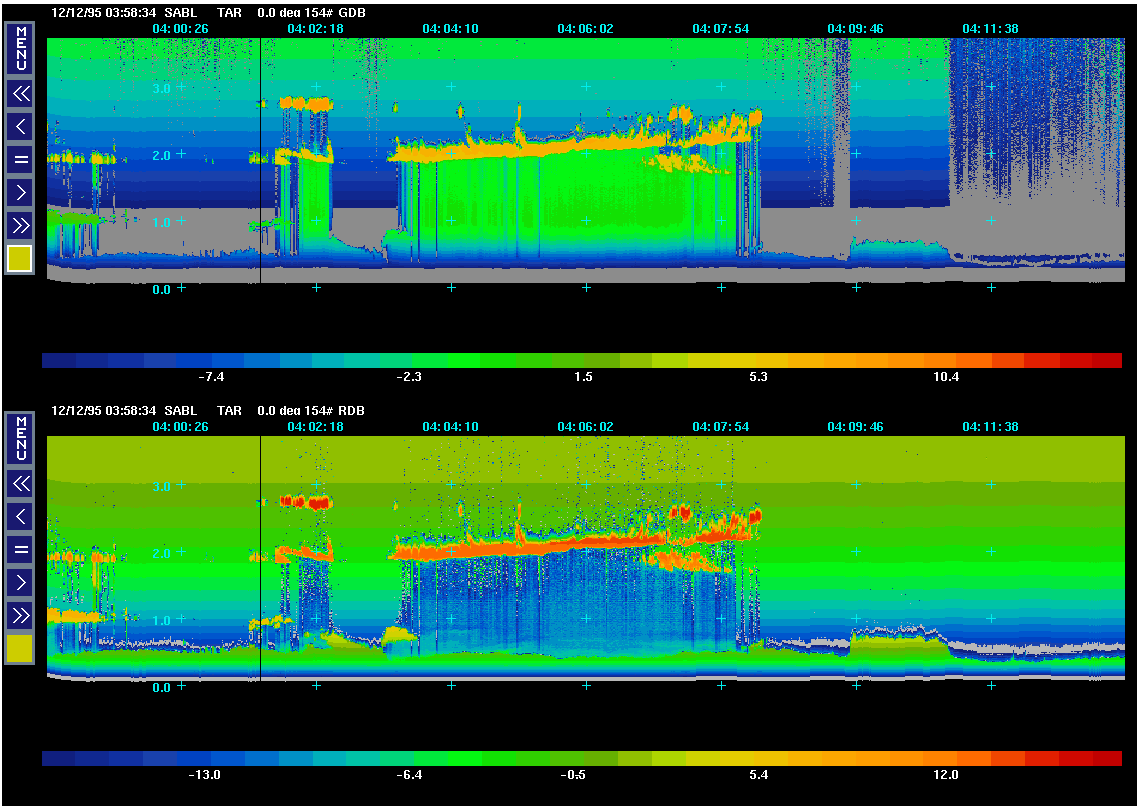Click dark blue end of lower RDB color scale
The image size is (1141, 810).
click(58, 759)
